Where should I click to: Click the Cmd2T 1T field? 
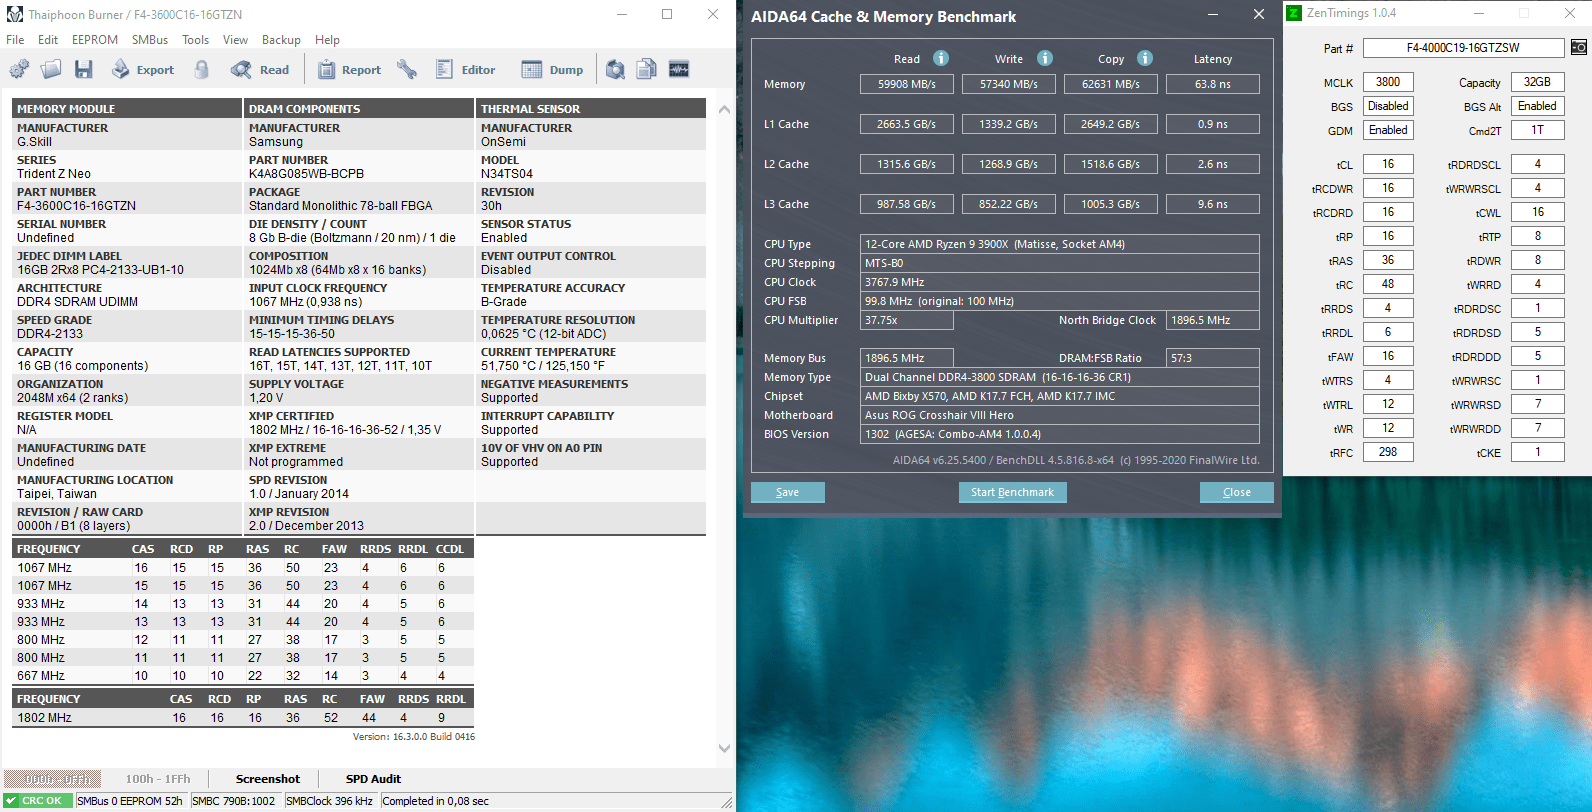click(1537, 130)
